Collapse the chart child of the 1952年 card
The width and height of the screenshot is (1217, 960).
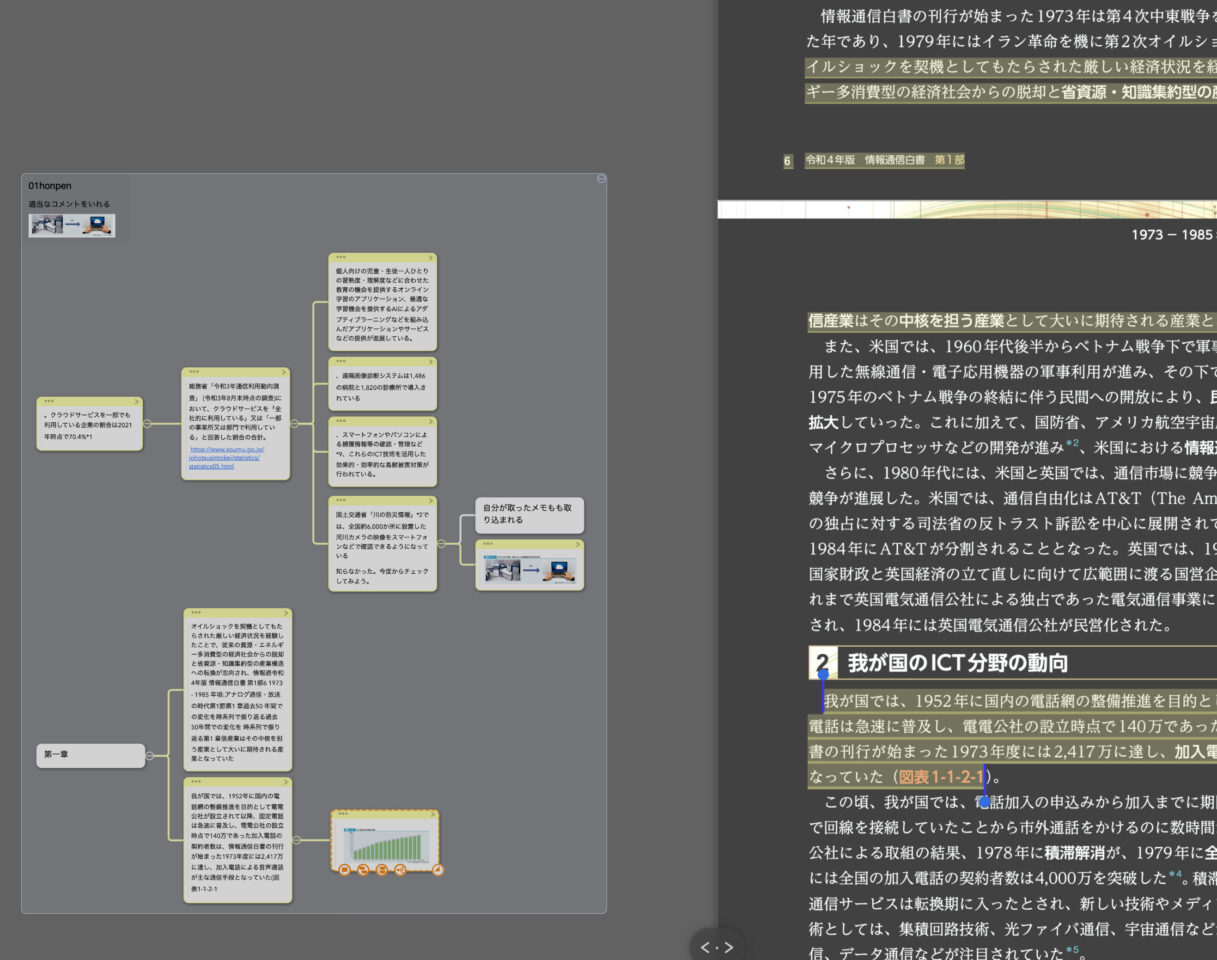(297, 839)
